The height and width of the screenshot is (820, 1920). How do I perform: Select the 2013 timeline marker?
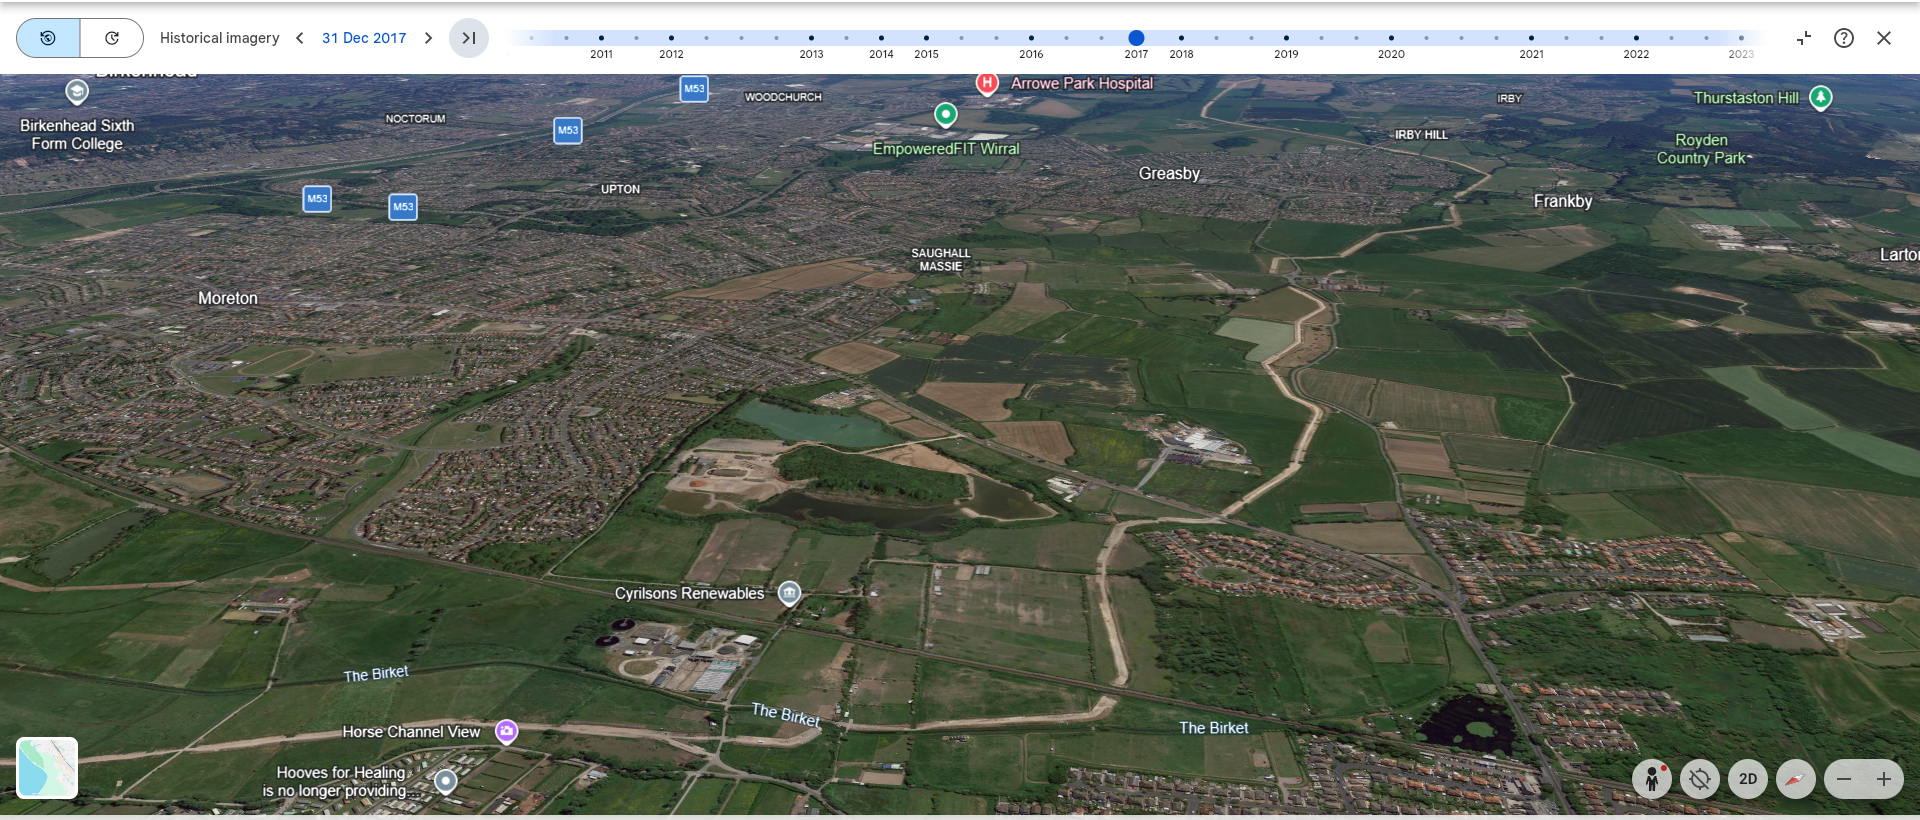click(811, 38)
